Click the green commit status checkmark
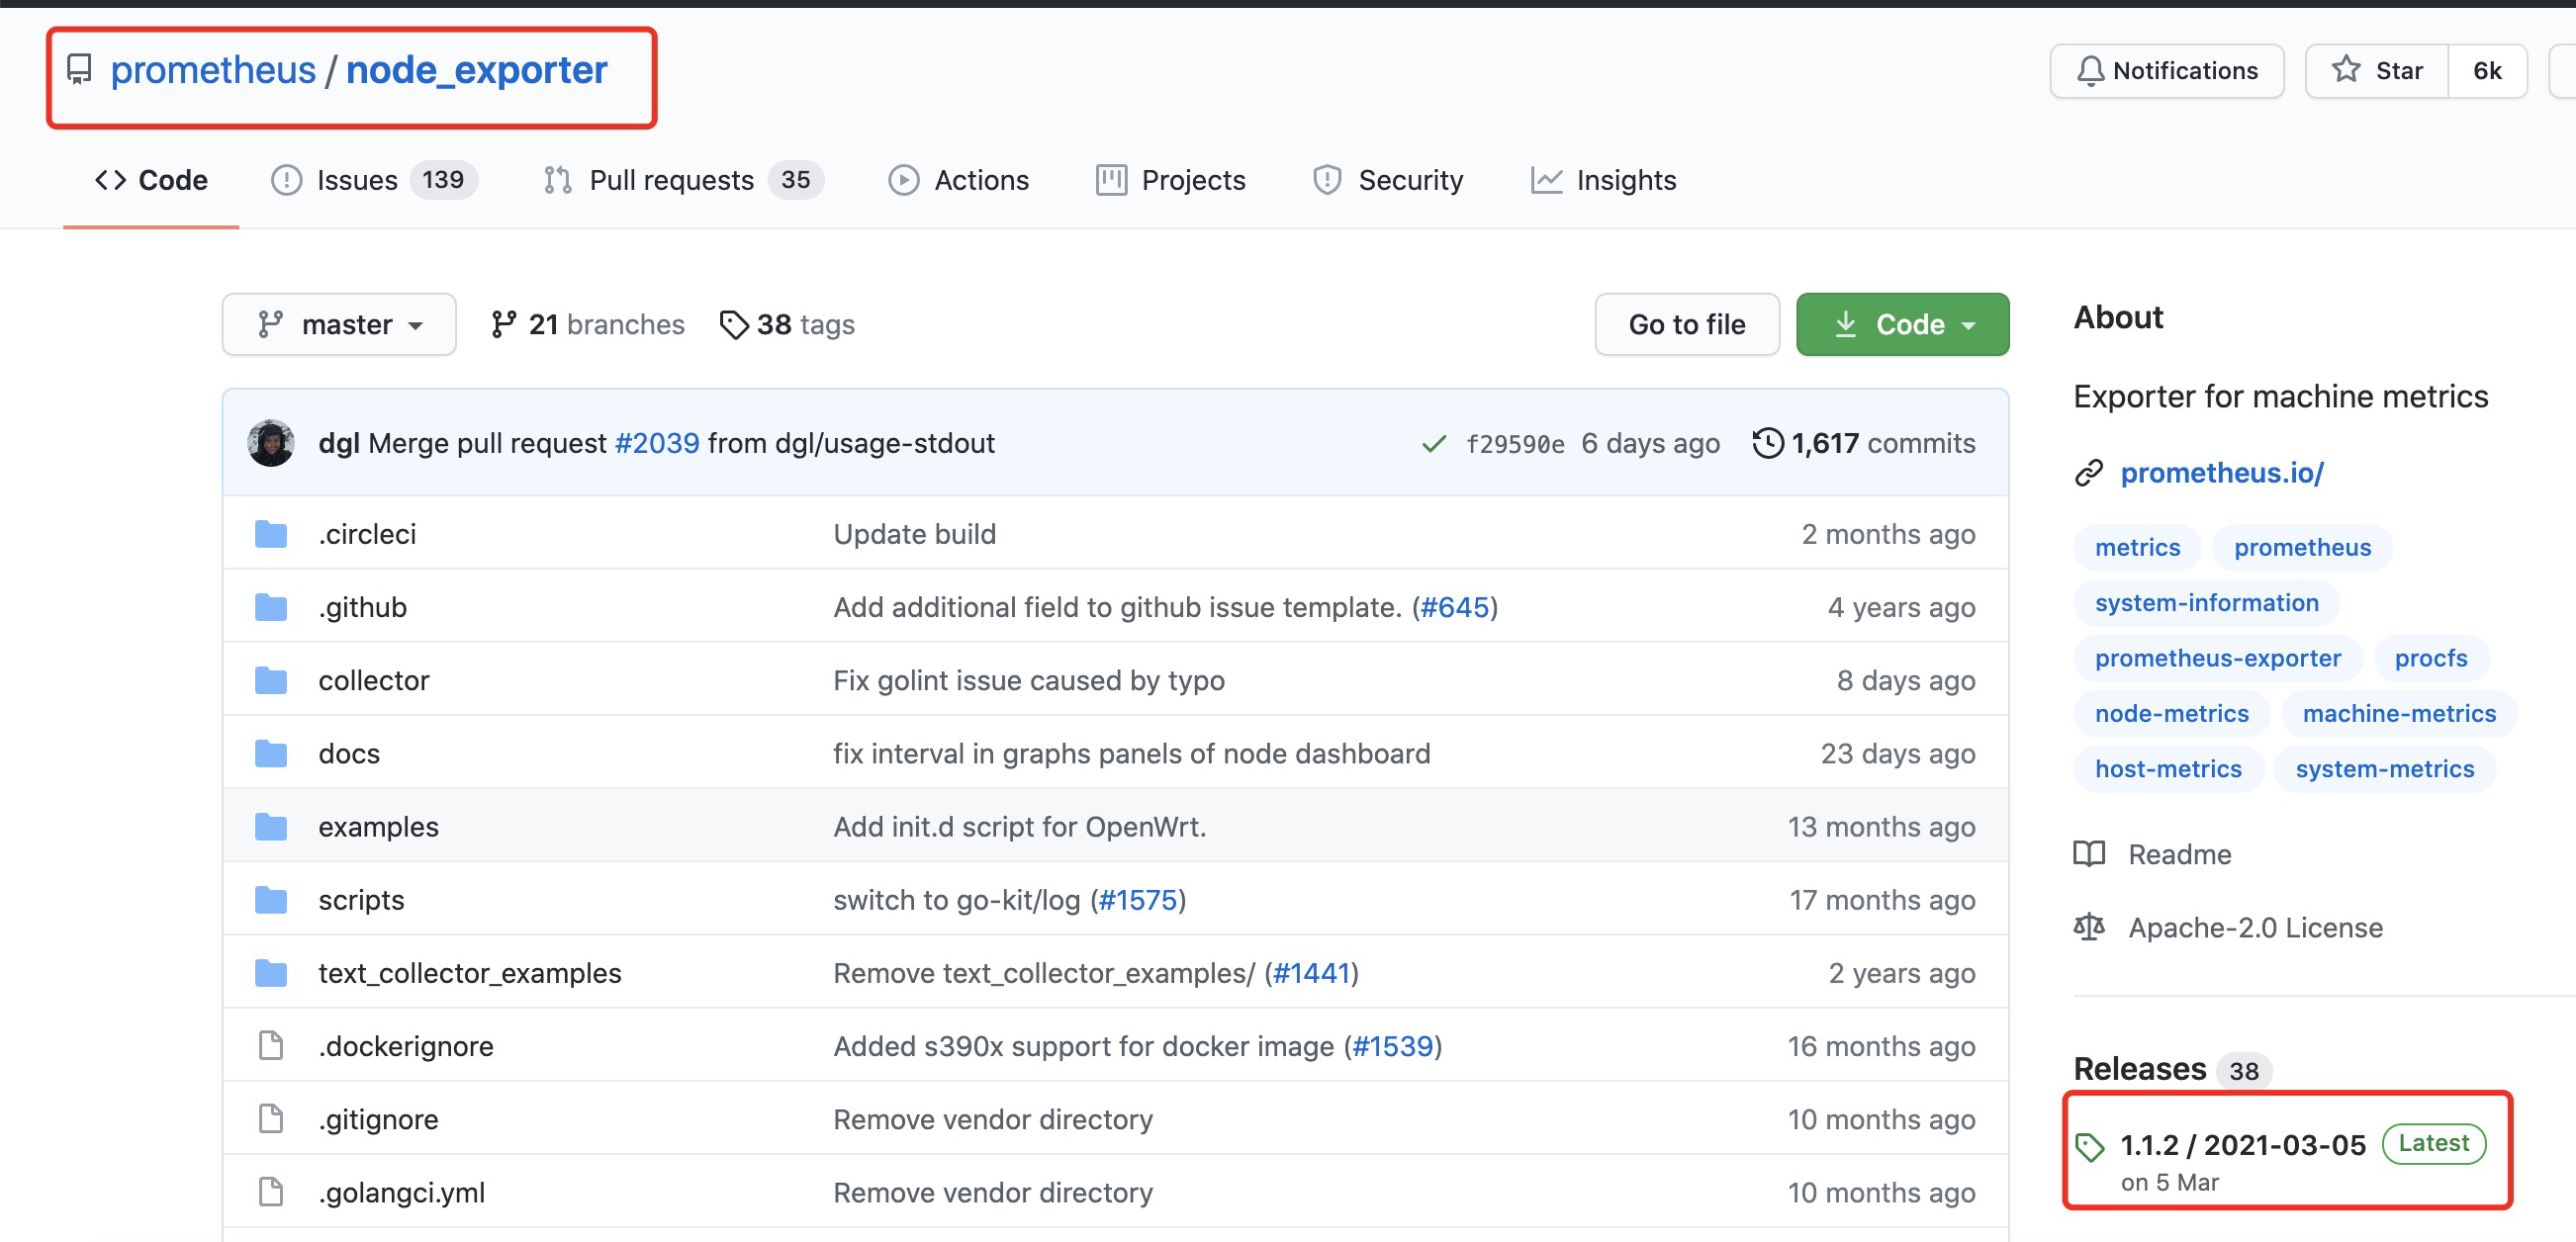The image size is (2576, 1242). coord(1433,443)
